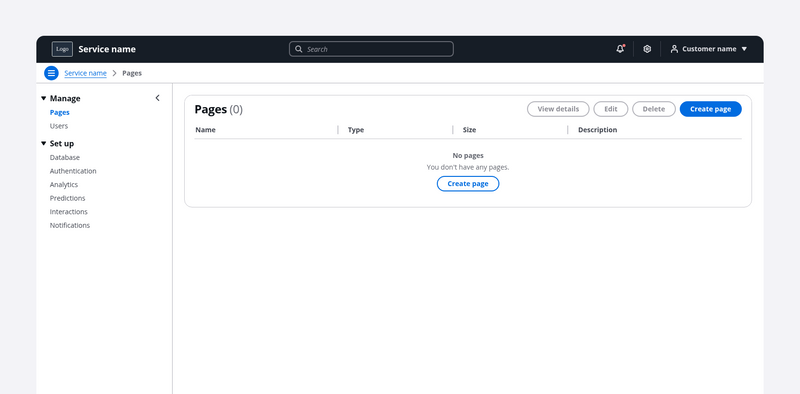
Task: Follow the Service name breadcrumb link
Action: pyautogui.click(x=85, y=73)
